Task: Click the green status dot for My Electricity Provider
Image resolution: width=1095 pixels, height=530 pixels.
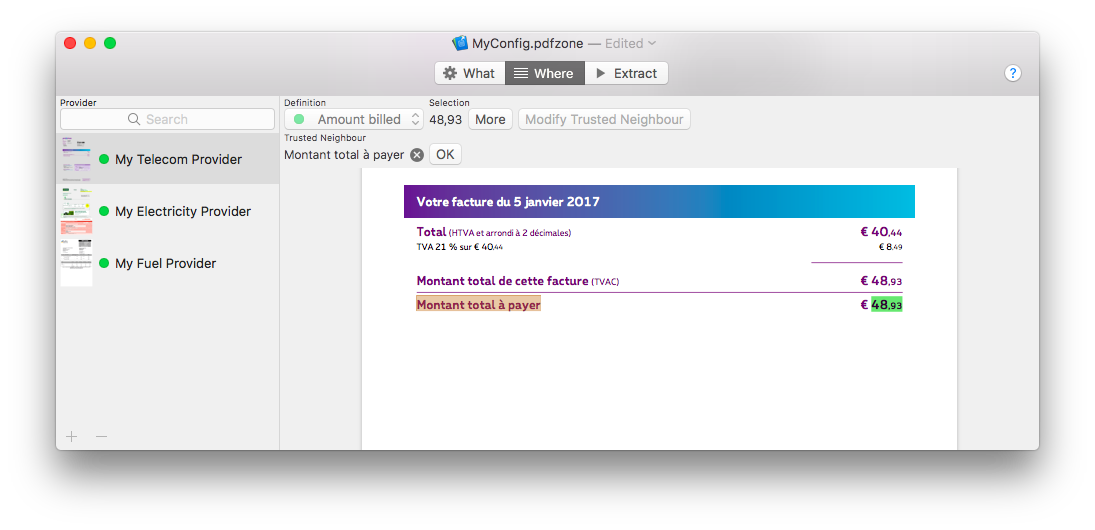Action: point(104,211)
